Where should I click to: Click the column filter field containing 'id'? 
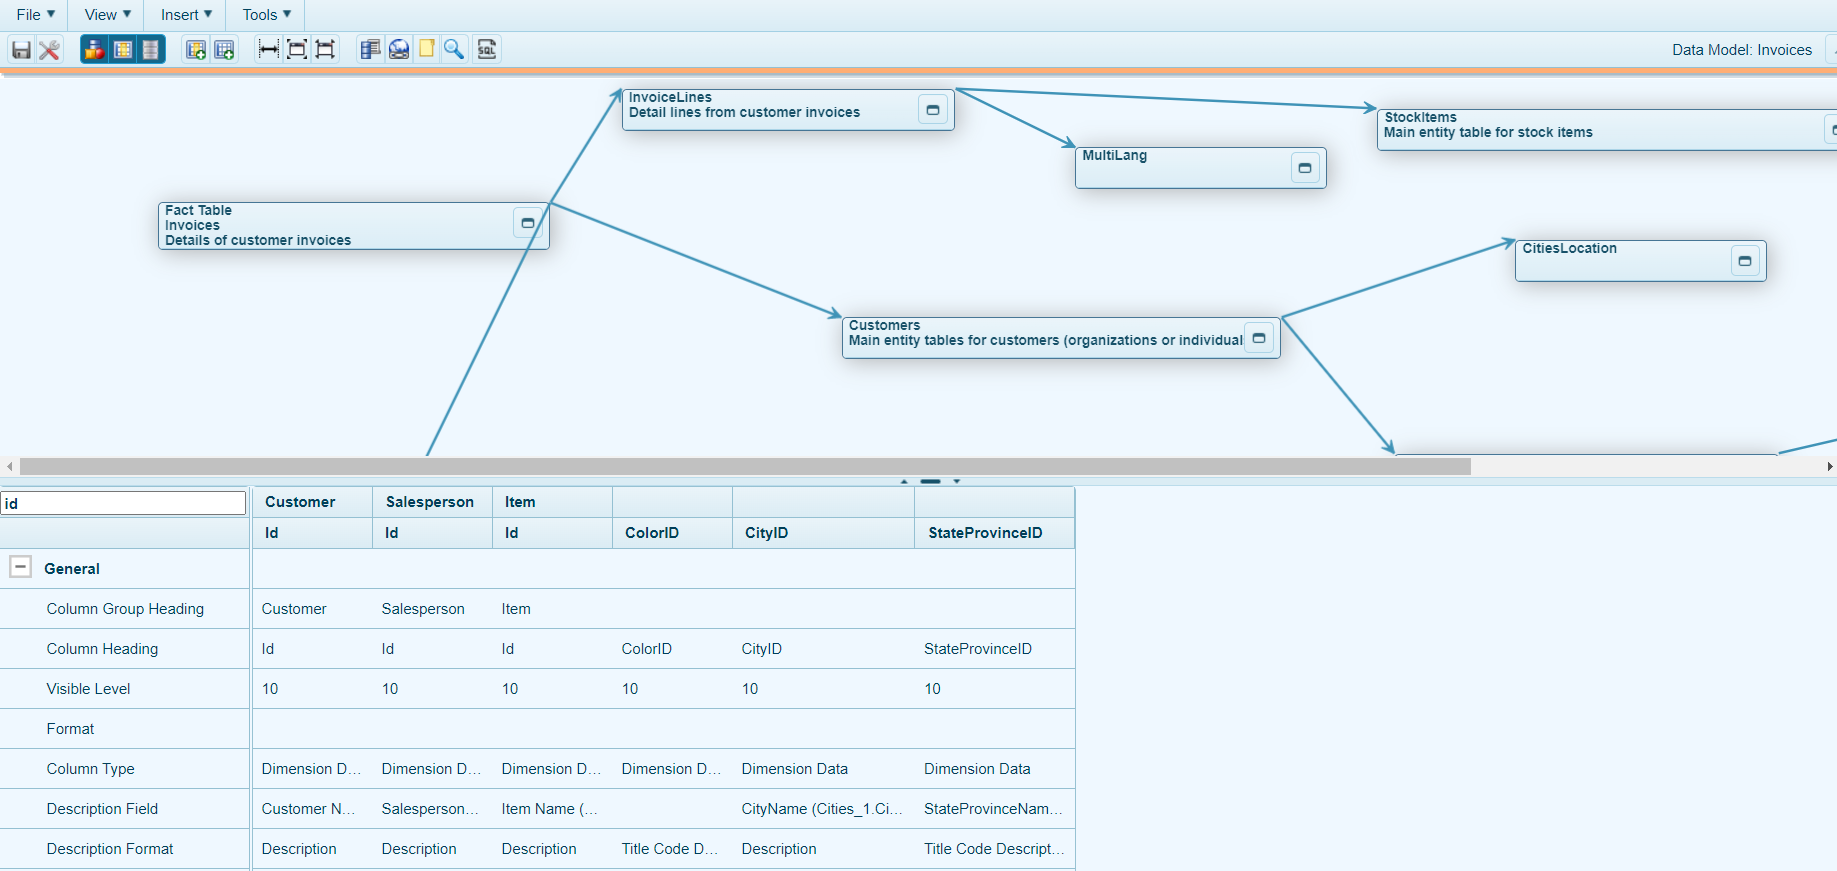(x=124, y=503)
